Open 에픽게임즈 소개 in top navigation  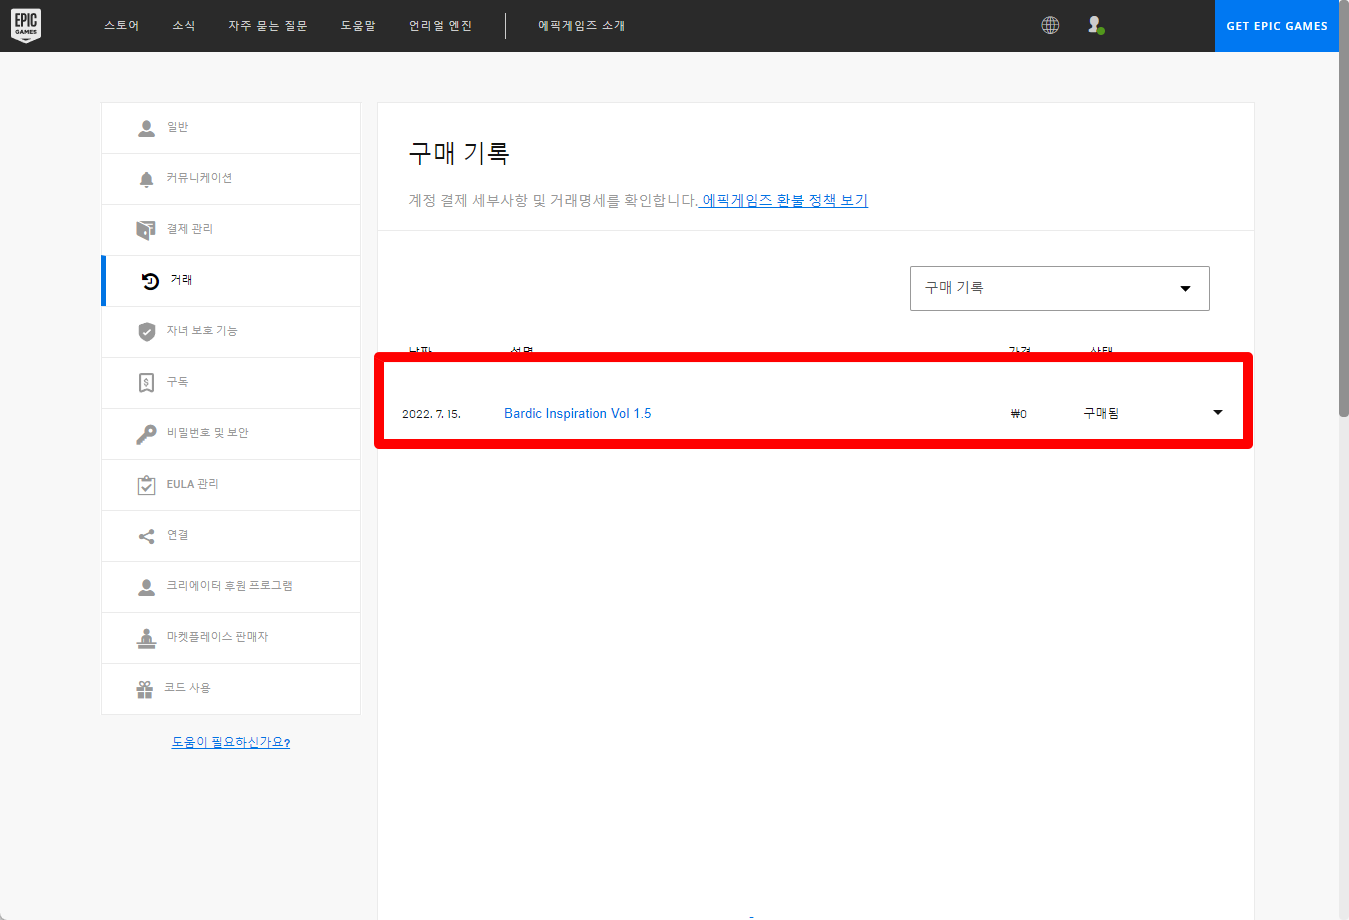coord(581,26)
